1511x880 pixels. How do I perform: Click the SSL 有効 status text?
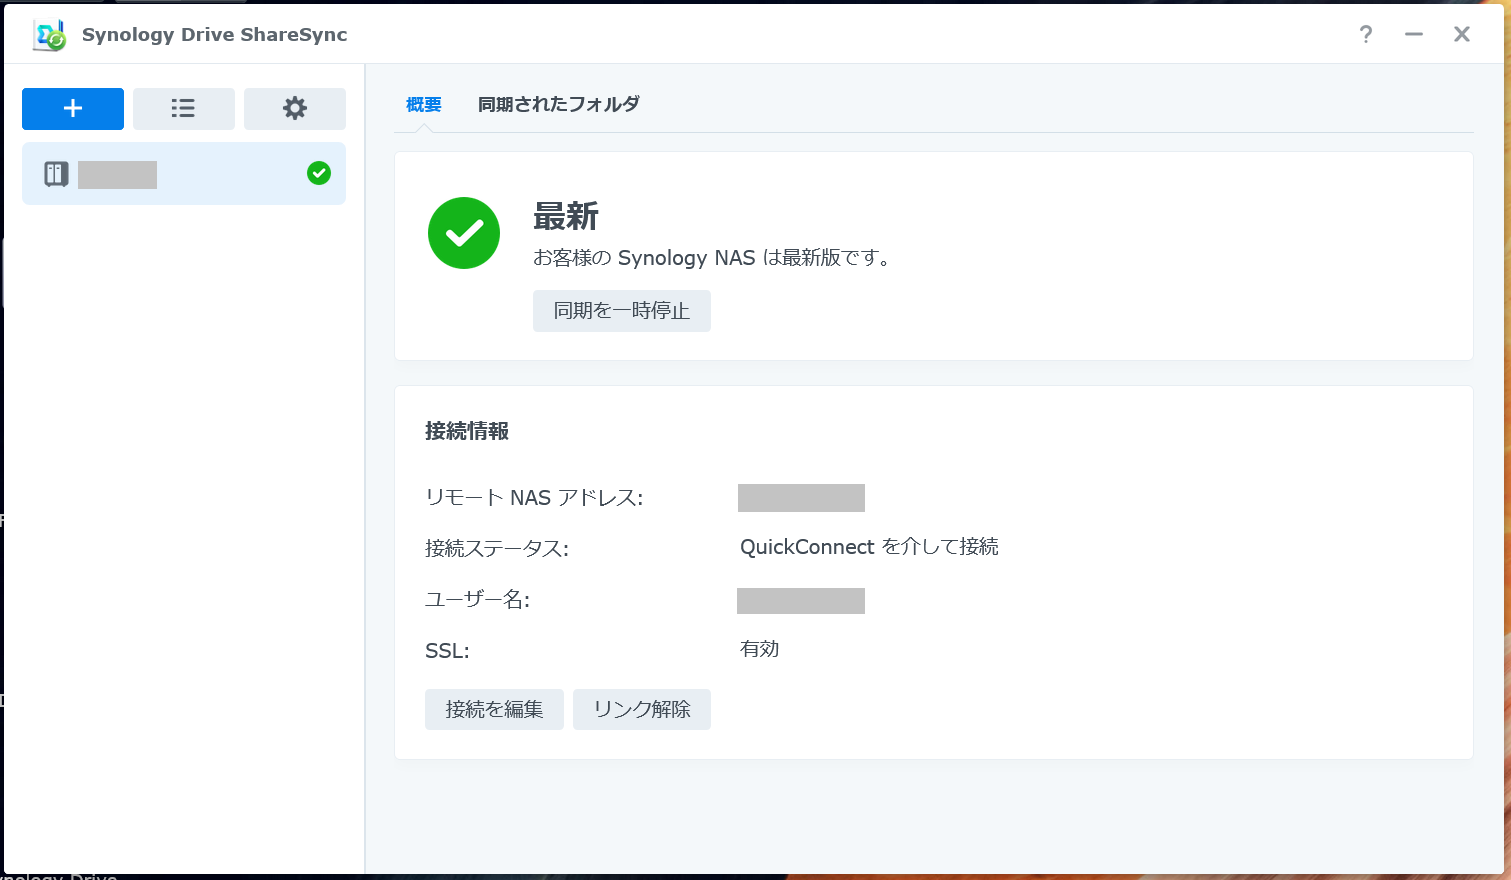click(x=759, y=648)
